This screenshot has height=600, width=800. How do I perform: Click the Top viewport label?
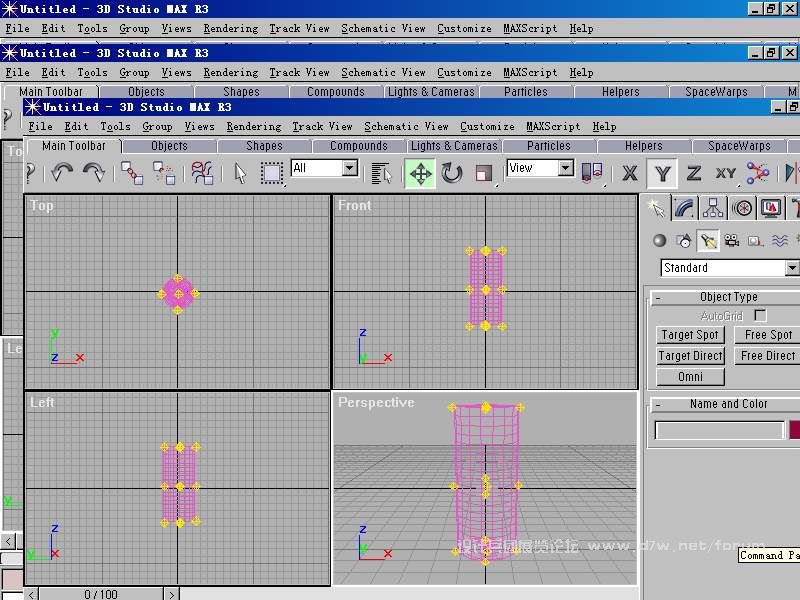point(42,206)
